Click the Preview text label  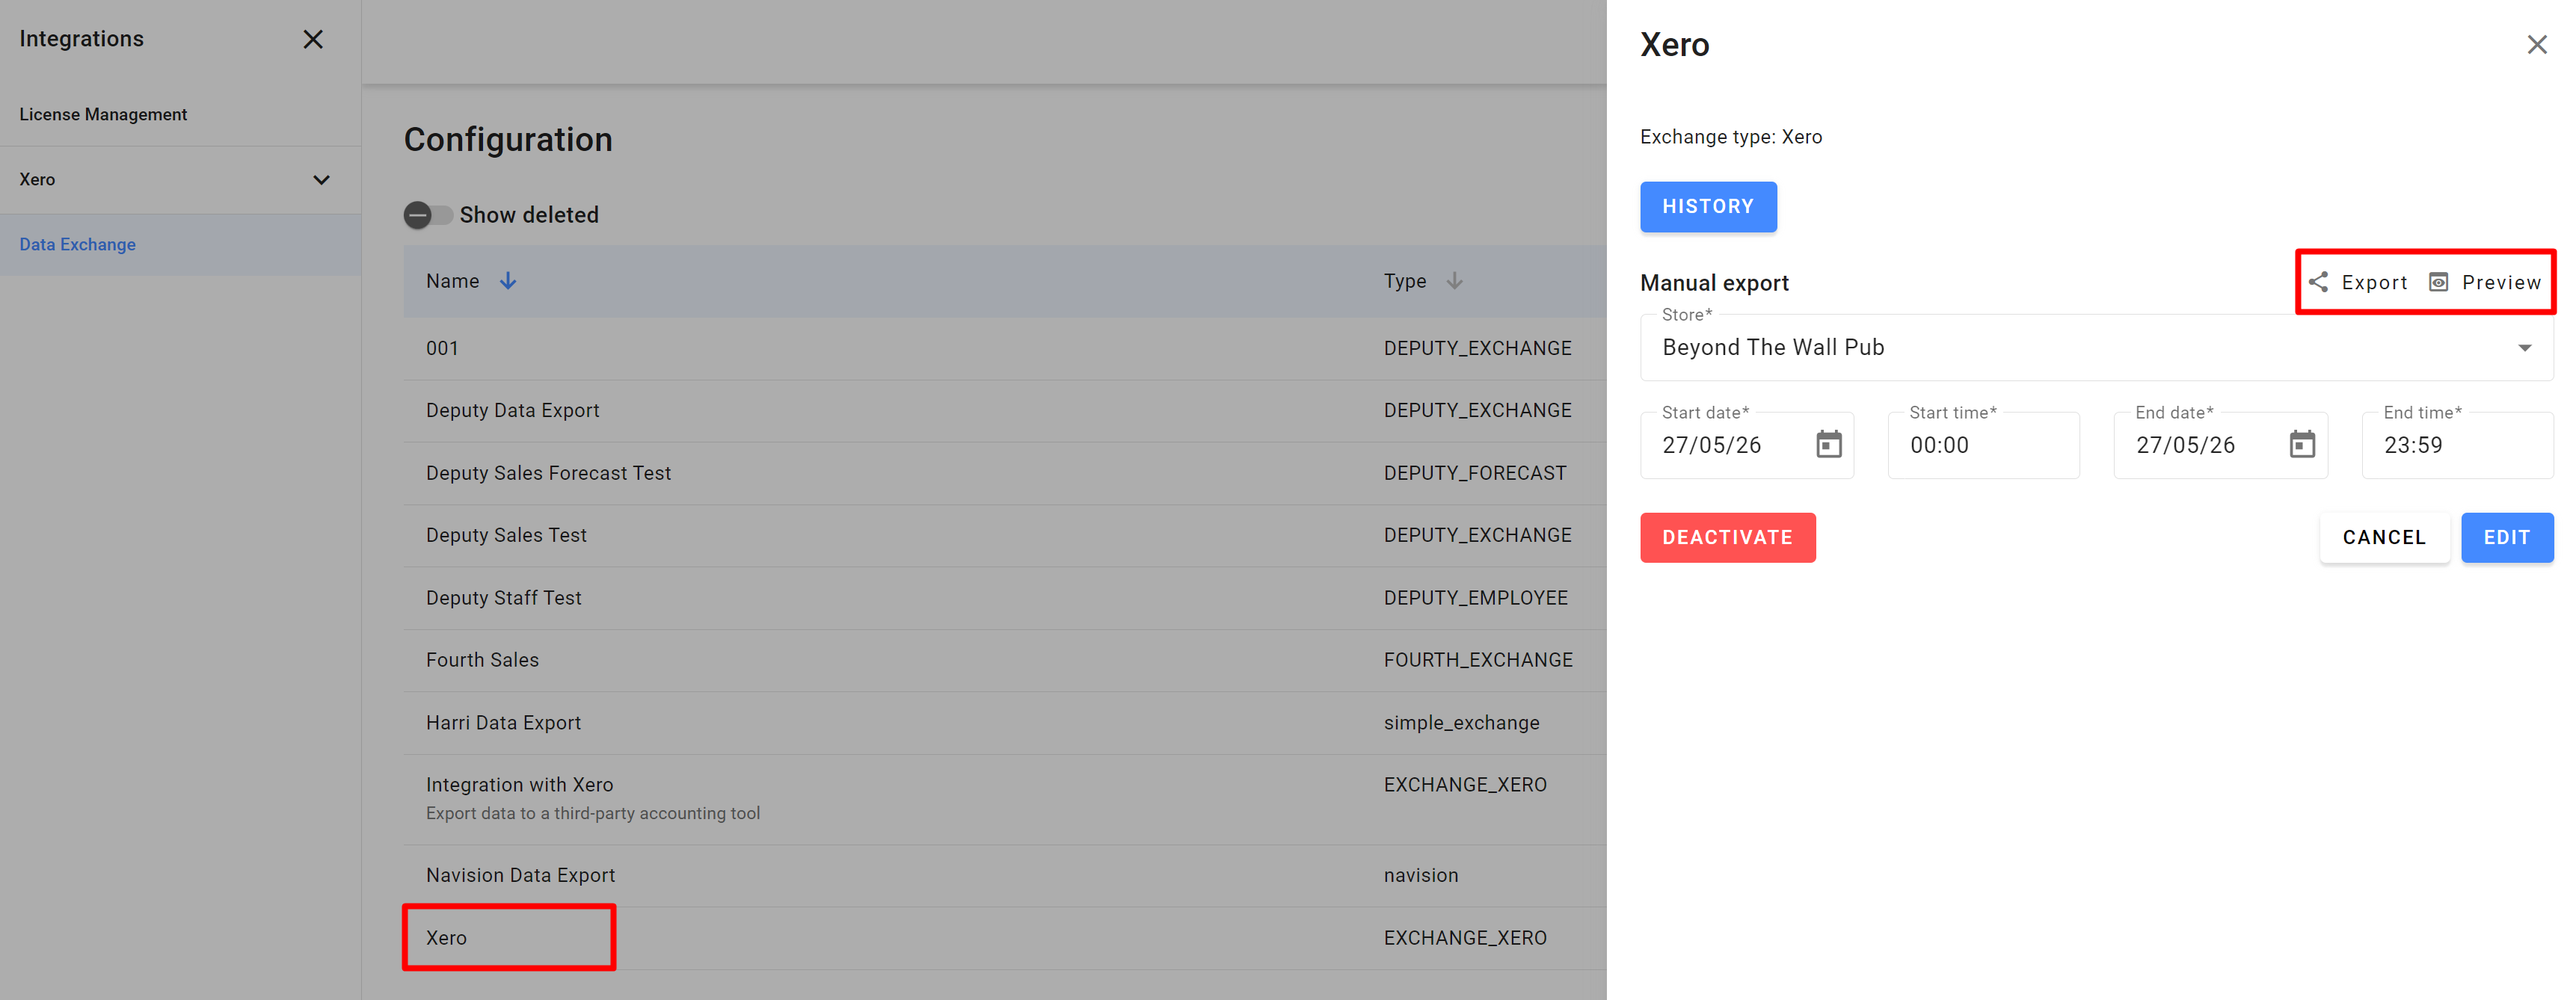tap(2501, 283)
